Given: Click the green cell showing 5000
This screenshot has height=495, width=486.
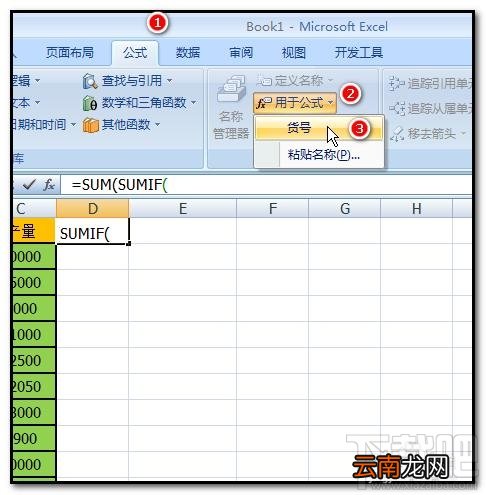Looking at the screenshot, I should (x=34, y=283).
